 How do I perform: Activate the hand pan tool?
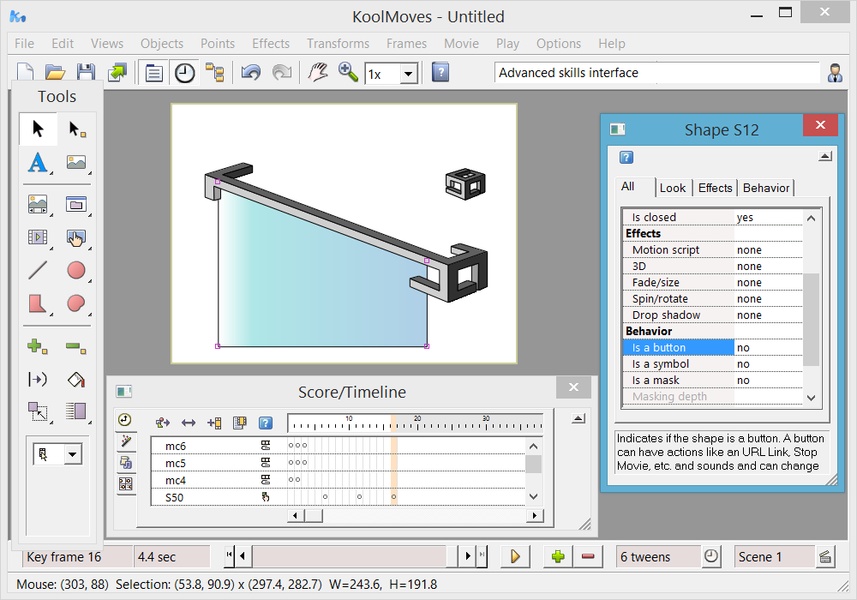click(317, 73)
